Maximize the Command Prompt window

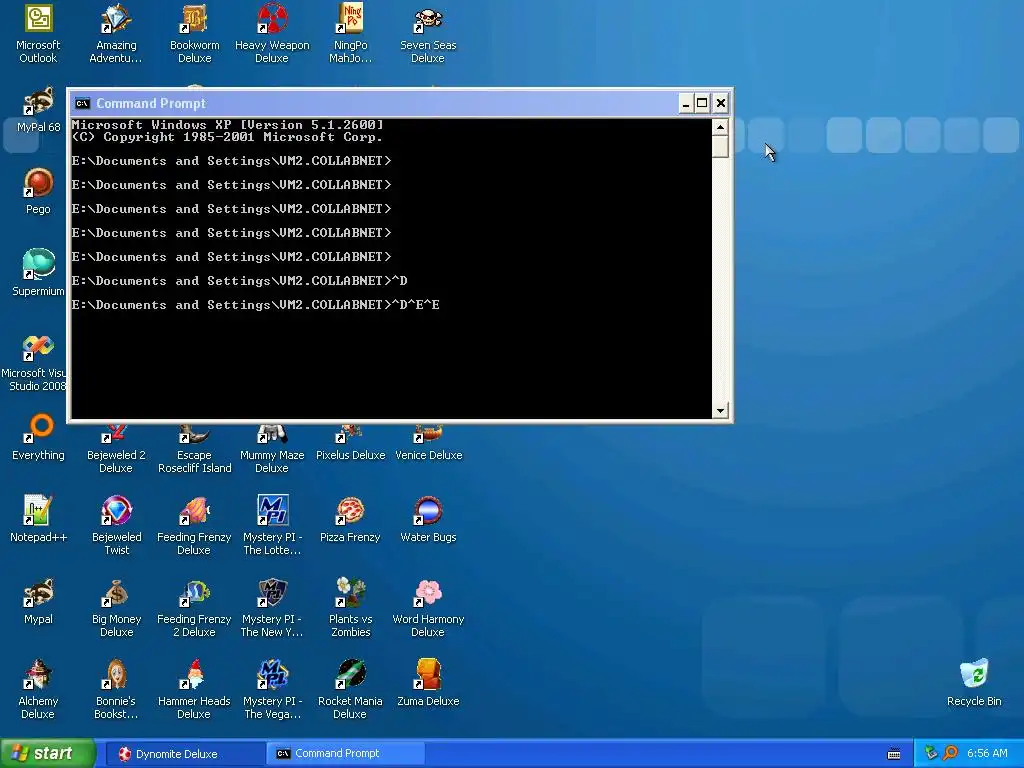(702, 103)
